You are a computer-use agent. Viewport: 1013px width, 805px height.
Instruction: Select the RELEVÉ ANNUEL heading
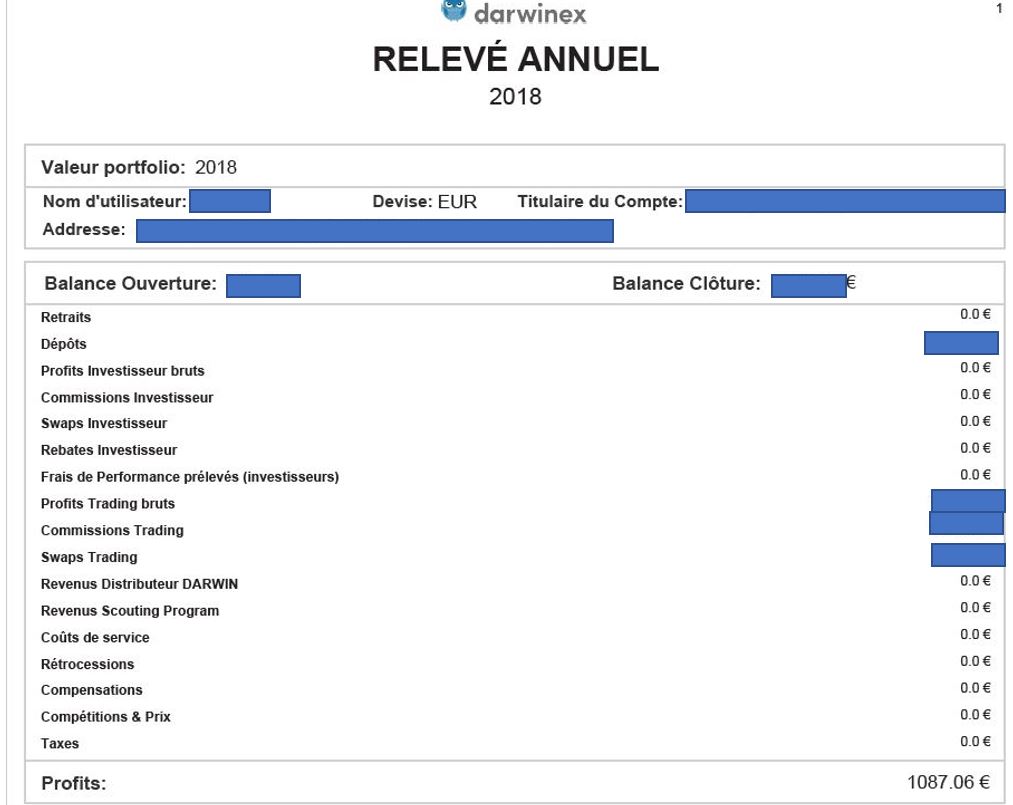point(516,58)
